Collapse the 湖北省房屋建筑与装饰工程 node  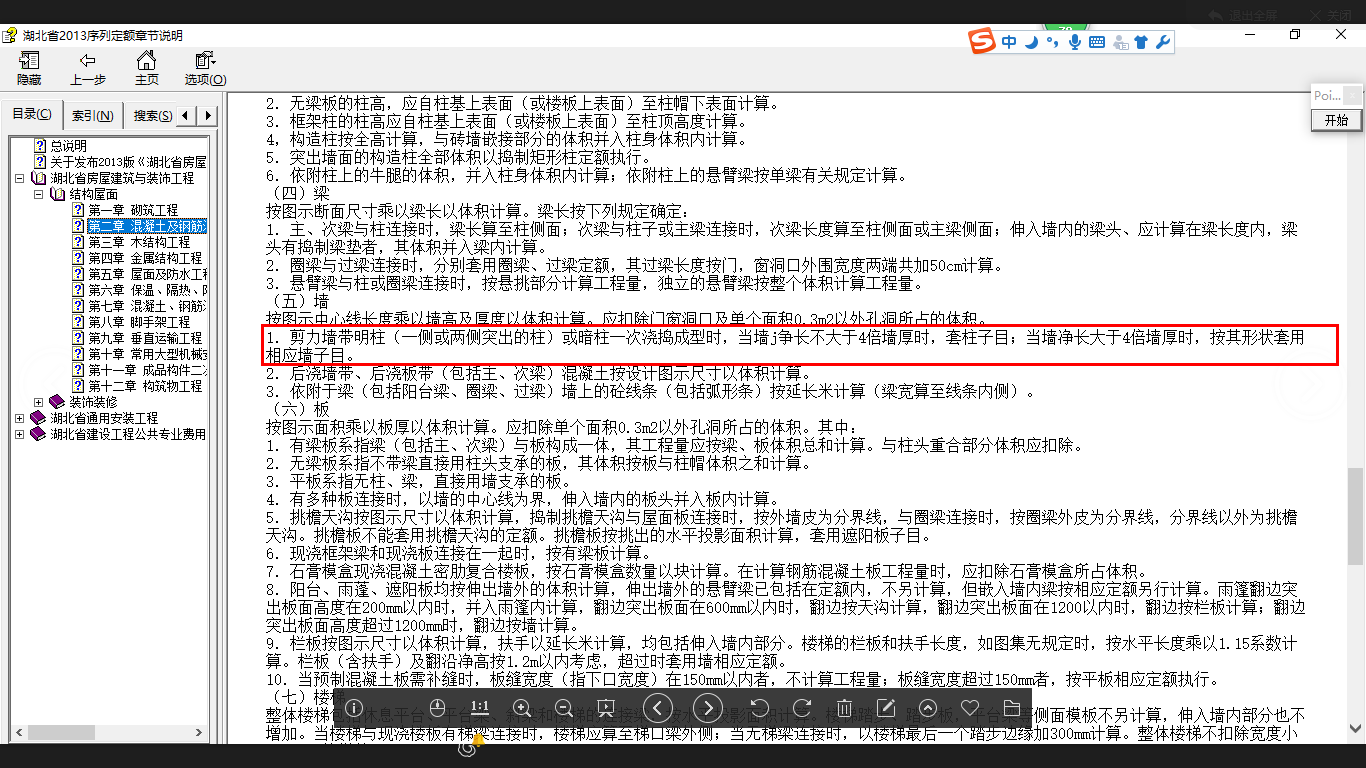(x=20, y=178)
